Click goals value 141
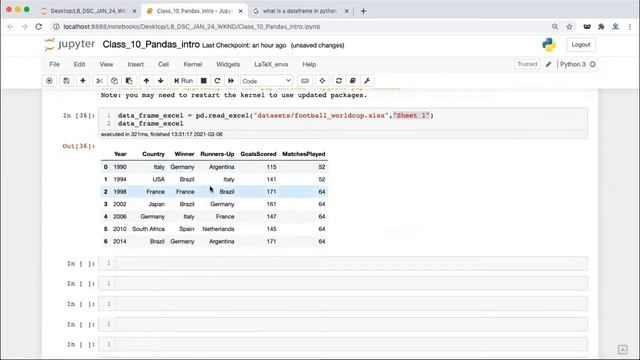Screen dimensions: 640x360 [x=271, y=179]
